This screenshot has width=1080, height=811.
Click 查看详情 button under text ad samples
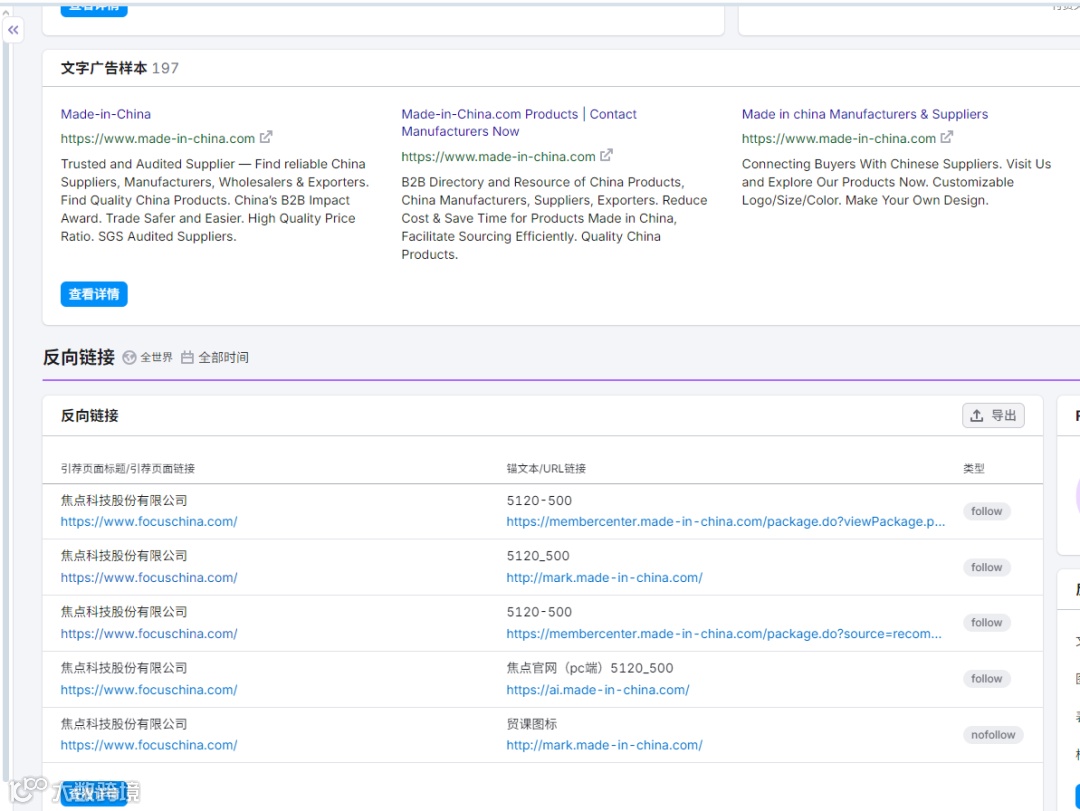coord(94,294)
